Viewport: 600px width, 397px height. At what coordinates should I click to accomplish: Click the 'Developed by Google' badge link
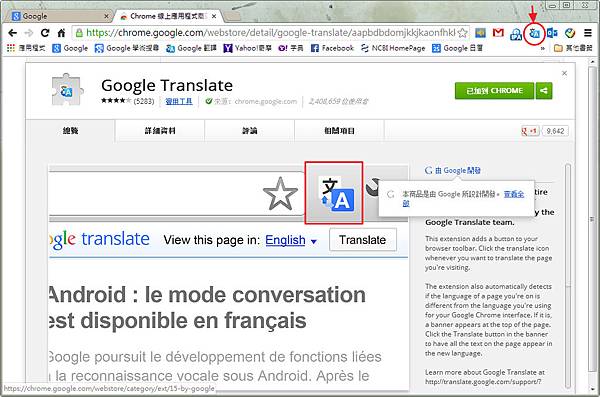453,171
